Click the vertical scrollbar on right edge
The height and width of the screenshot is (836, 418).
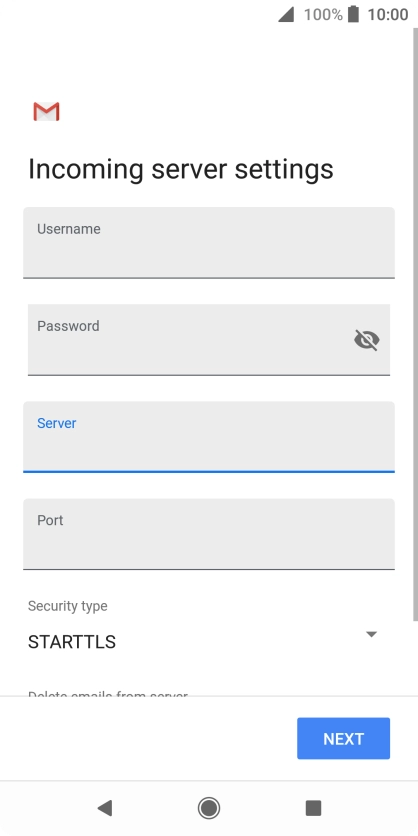[415, 325]
